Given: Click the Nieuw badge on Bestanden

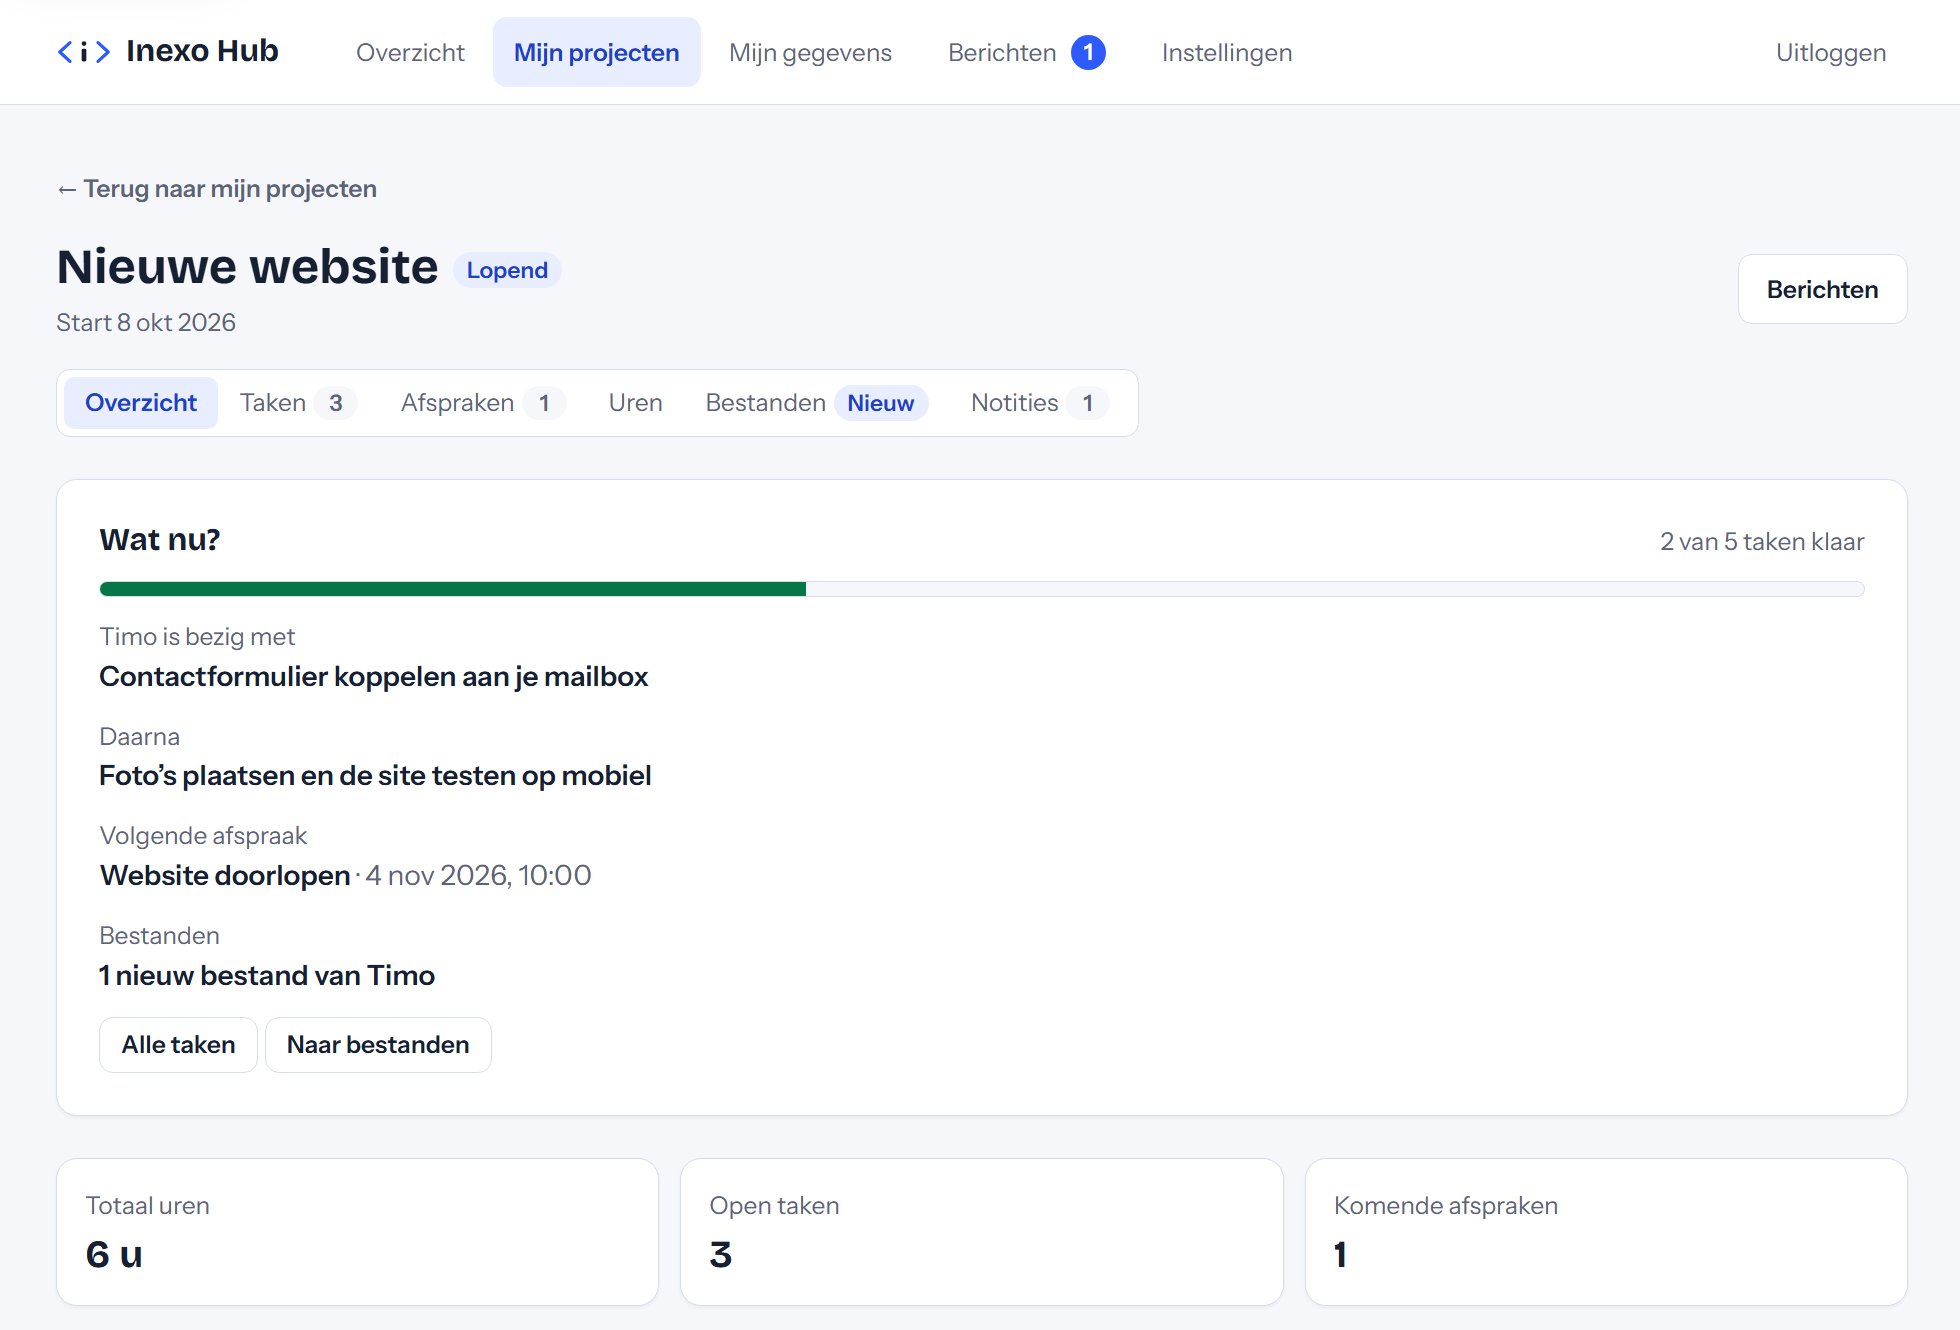Looking at the screenshot, I should [x=881, y=403].
